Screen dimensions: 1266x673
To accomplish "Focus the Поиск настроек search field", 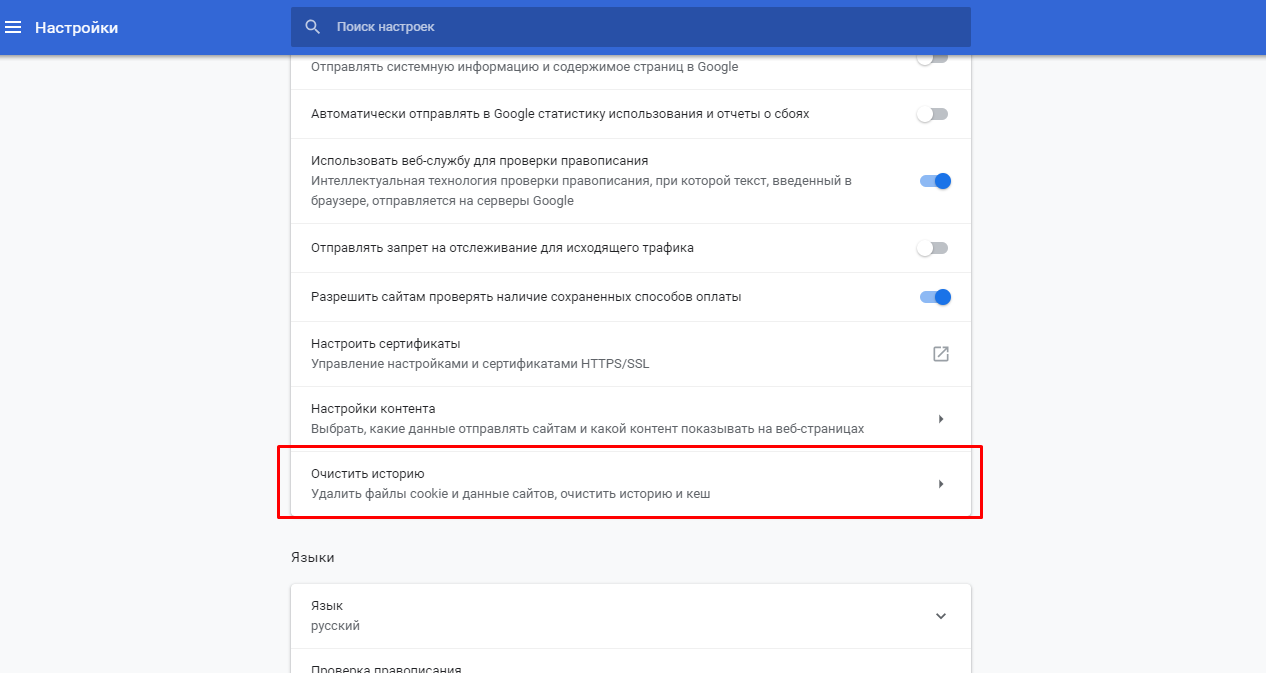I will (x=640, y=27).
